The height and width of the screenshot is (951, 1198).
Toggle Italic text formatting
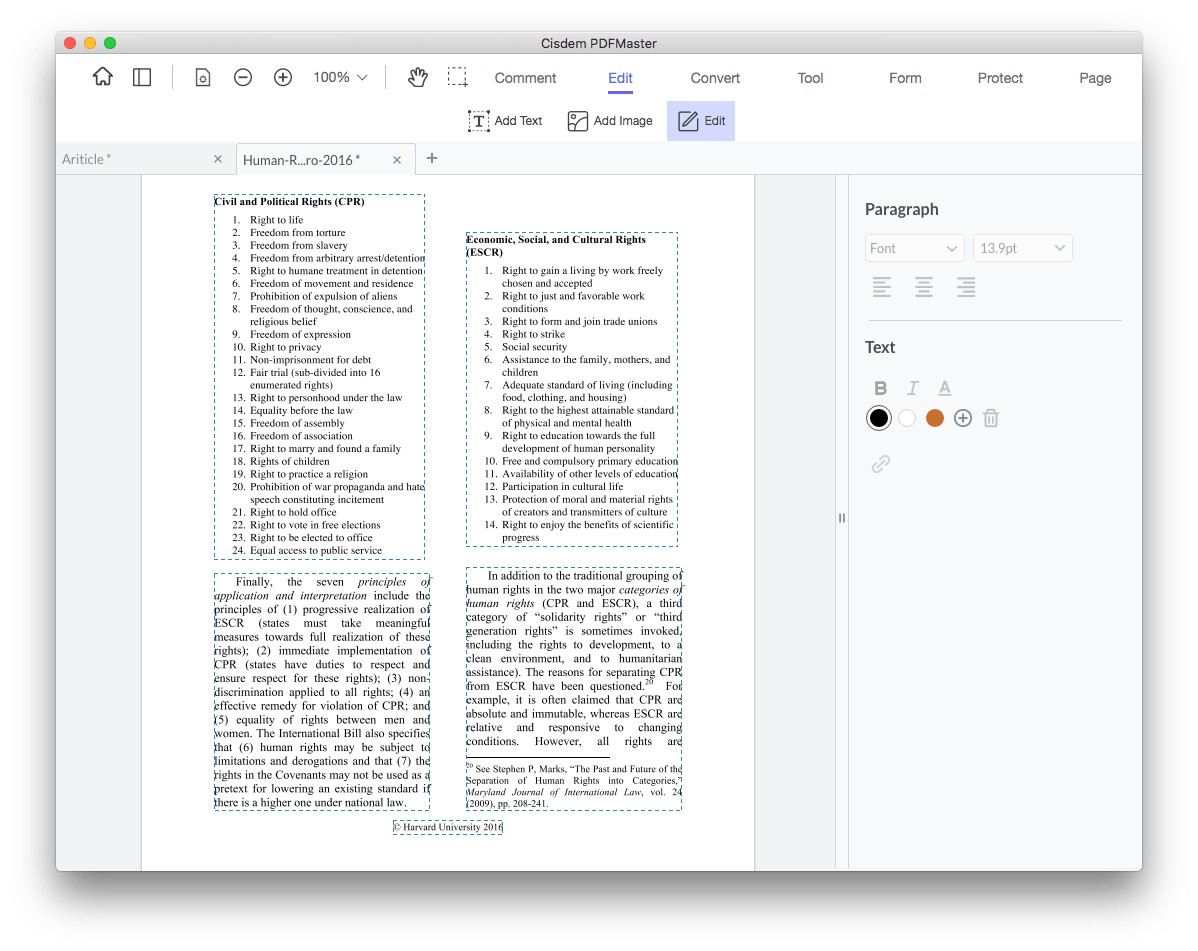[x=912, y=388]
